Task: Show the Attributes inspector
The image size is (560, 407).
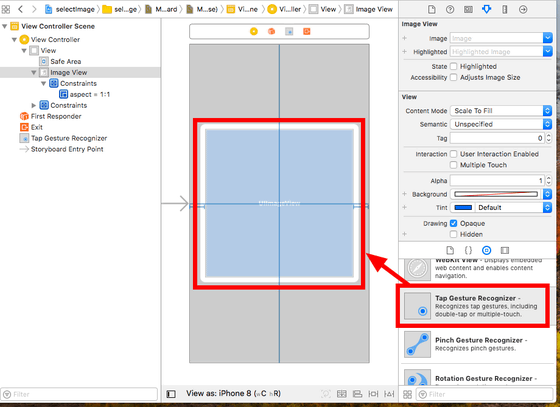Action: pyautogui.click(x=486, y=10)
